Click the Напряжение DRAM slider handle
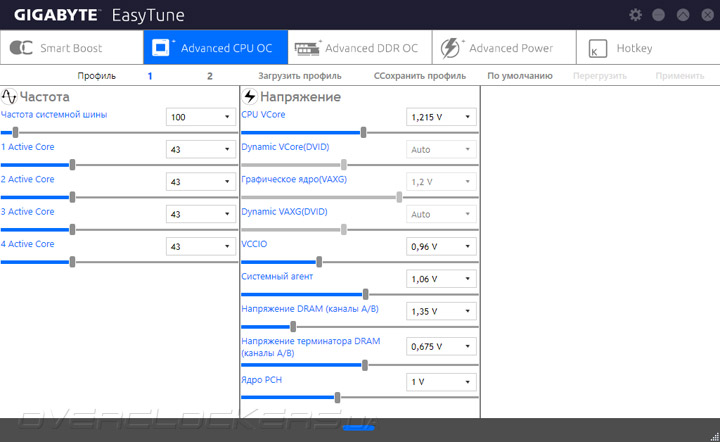Screen dimensions: 720x442 pyautogui.click(x=293, y=327)
